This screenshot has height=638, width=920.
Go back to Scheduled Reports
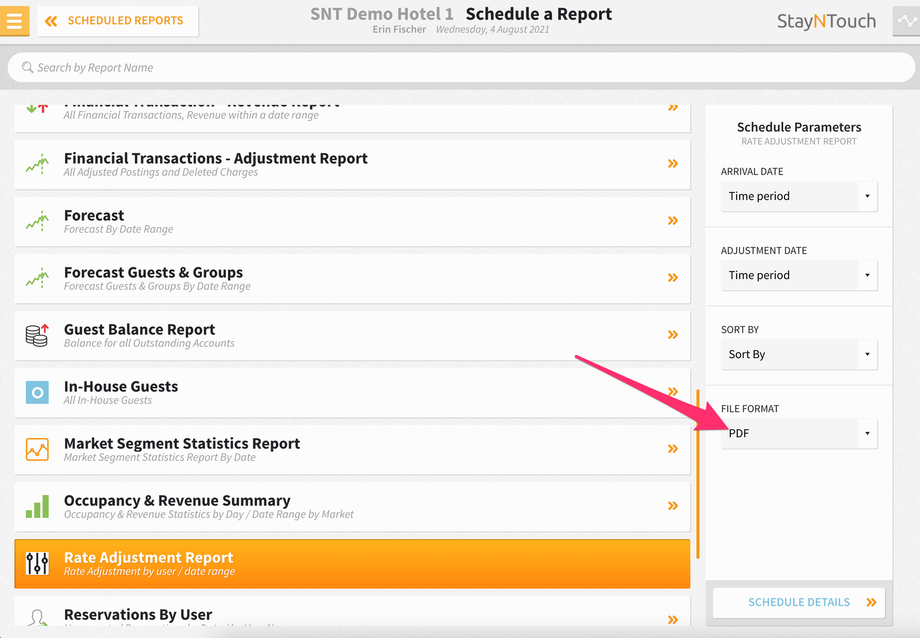pyautogui.click(x=118, y=21)
